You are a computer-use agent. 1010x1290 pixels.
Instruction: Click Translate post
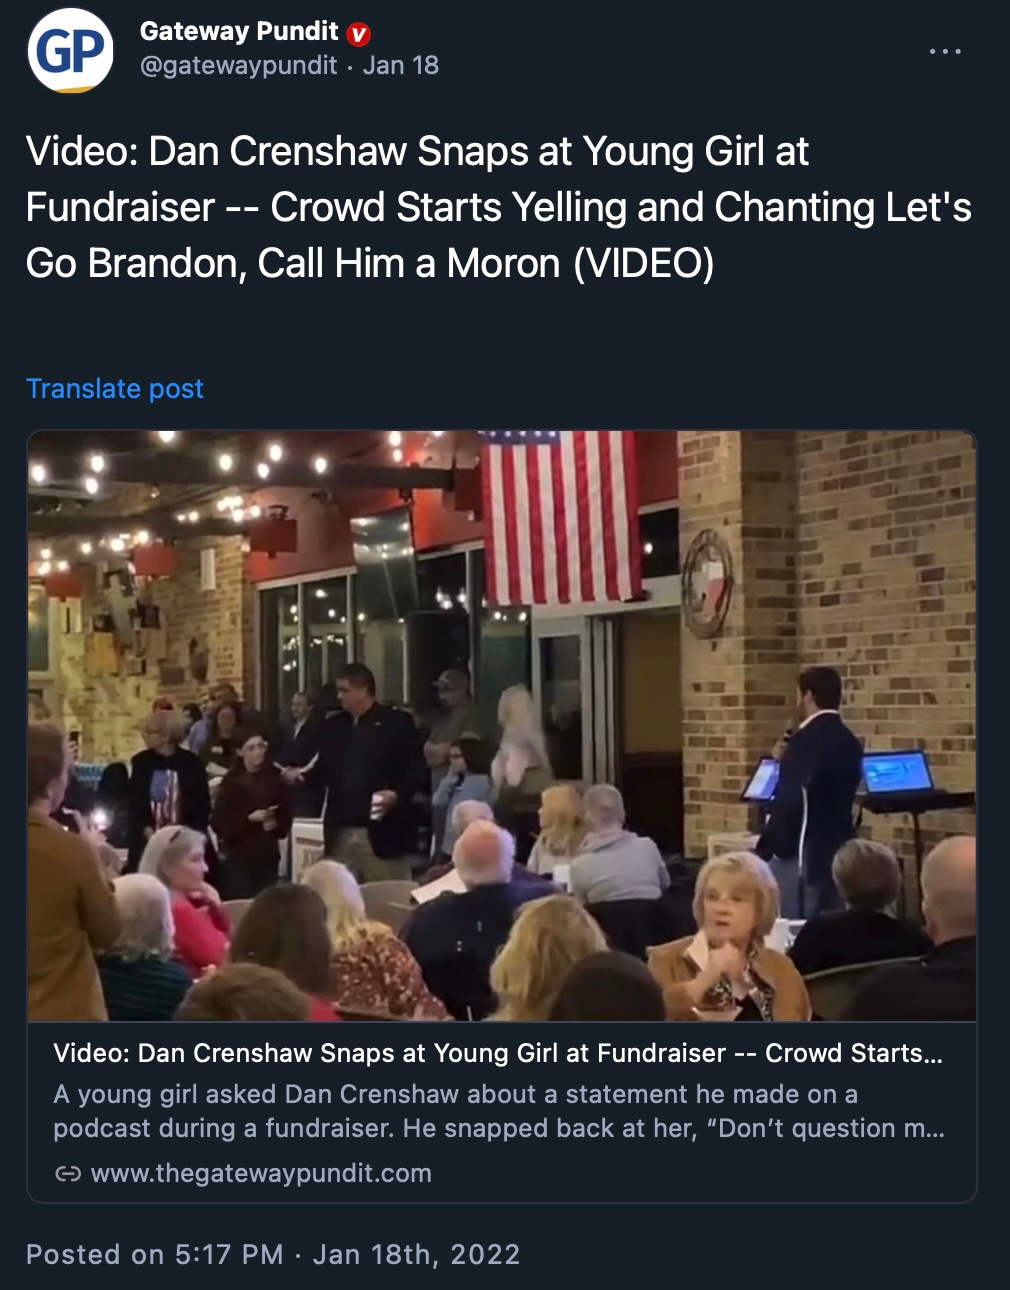point(115,389)
